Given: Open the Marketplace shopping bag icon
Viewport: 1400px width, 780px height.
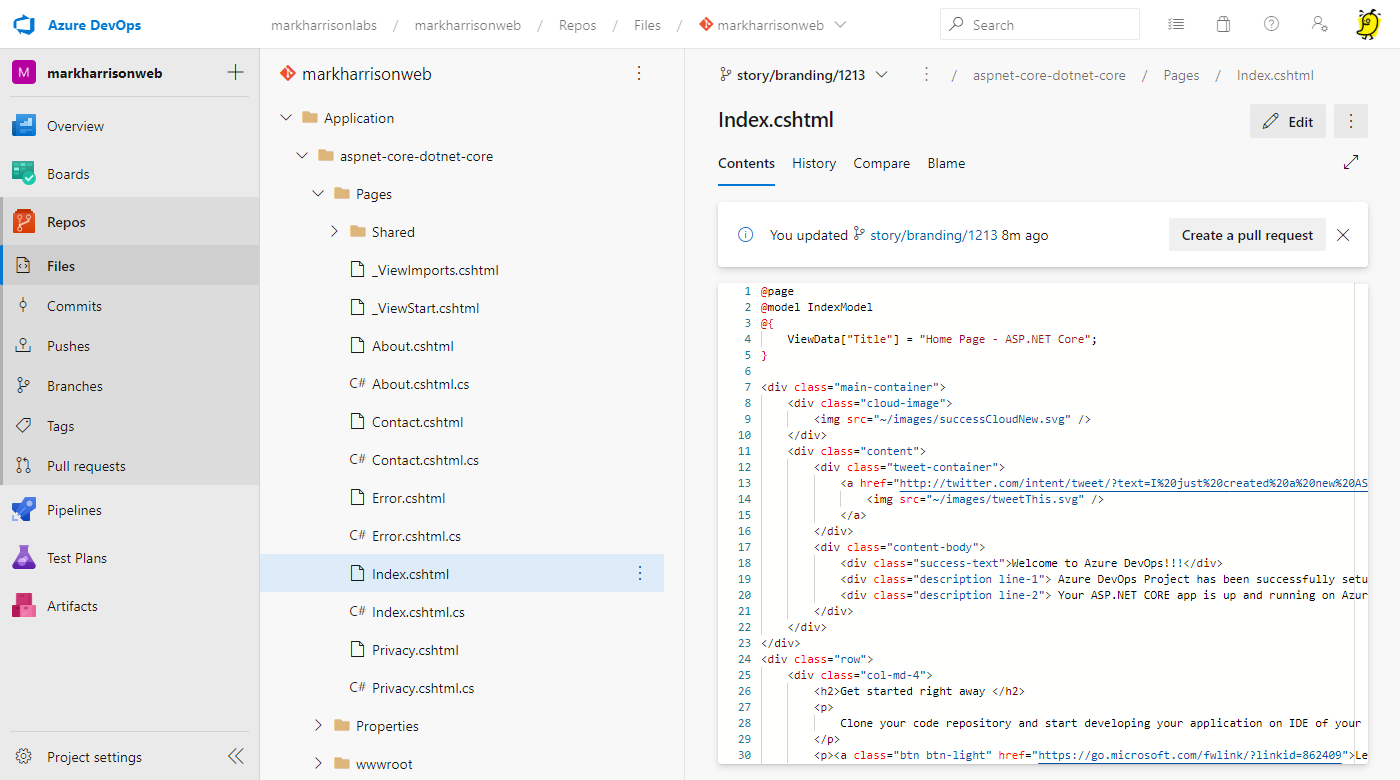Looking at the screenshot, I should click(1223, 25).
